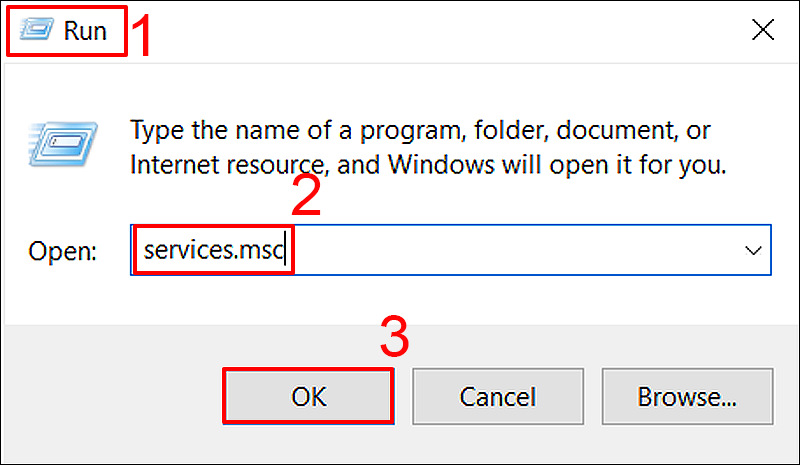Click the red number 3 annotation
Viewport: 800px width, 465px height.
pos(396,338)
